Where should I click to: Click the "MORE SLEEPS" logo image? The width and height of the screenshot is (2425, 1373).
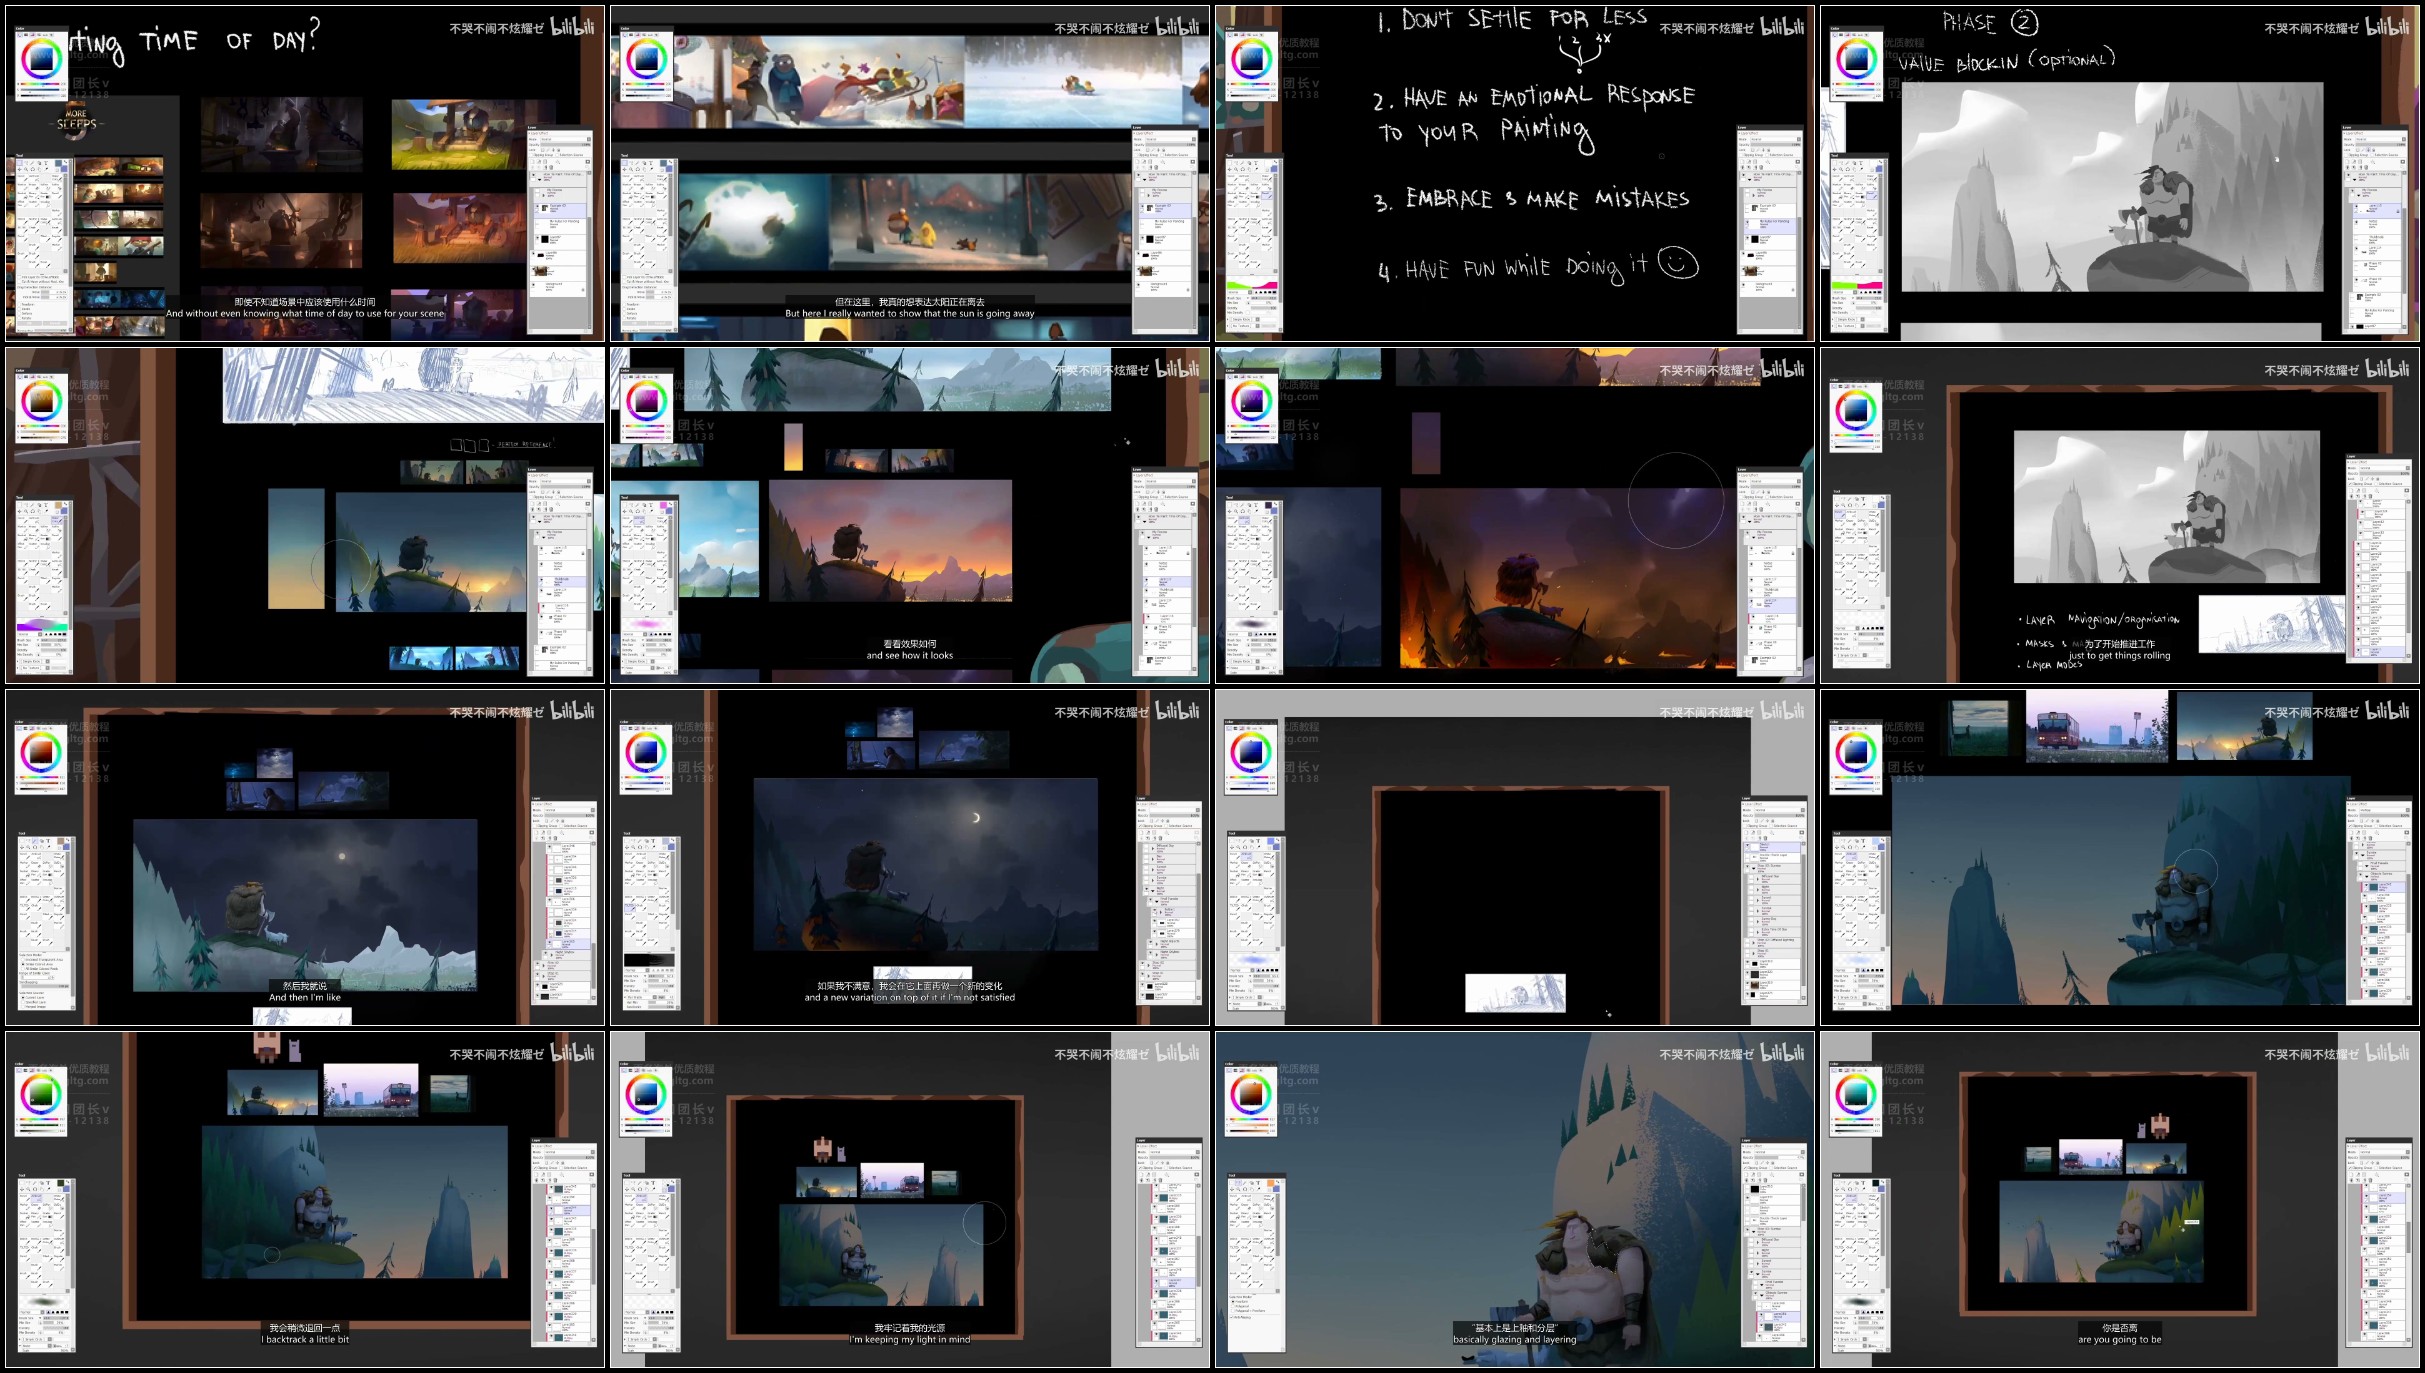[x=77, y=122]
